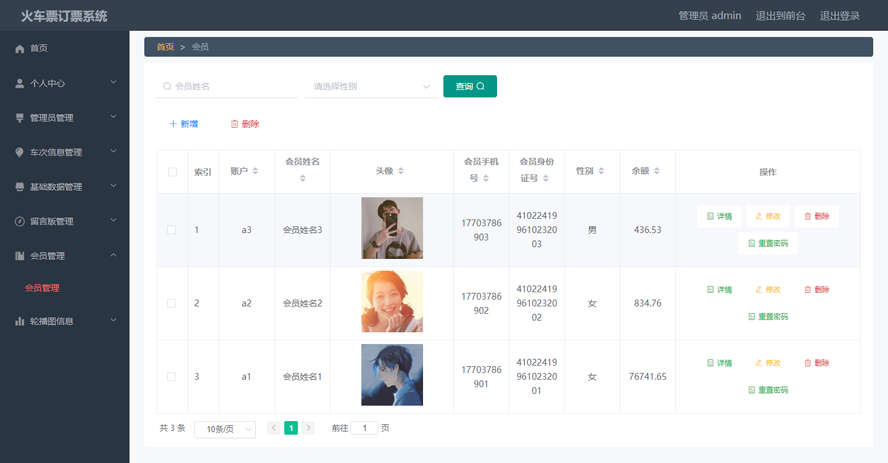Click the sort arrows on the 性别 column
Screen dimensions: 888x463
point(601,171)
